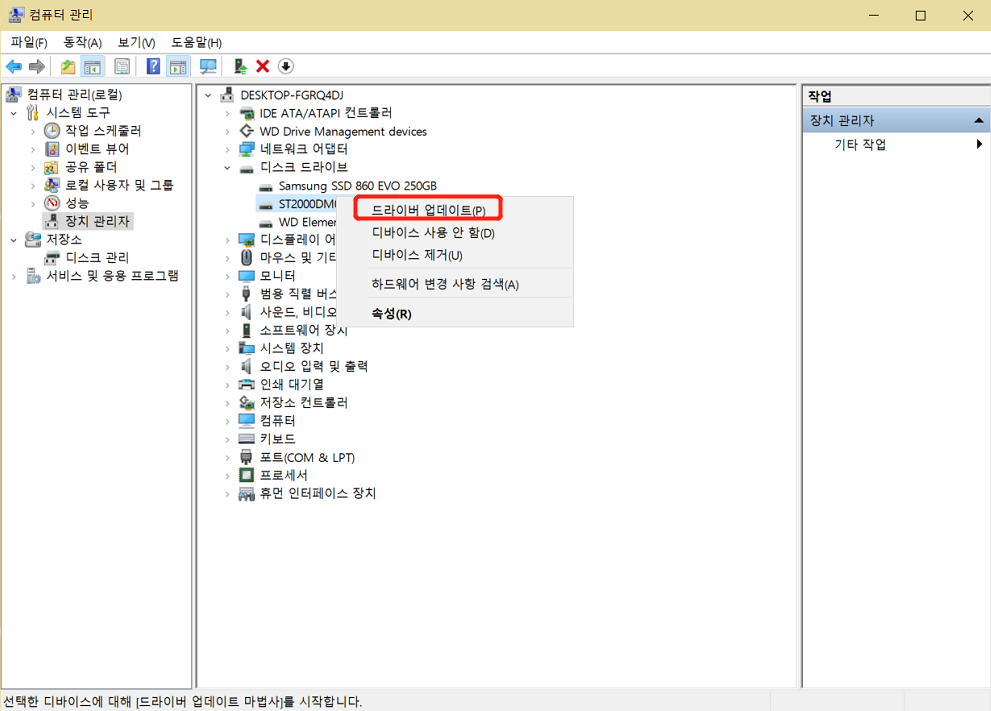Open the 기타 작업 submenu arrow
The width and height of the screenshot is (991, 711).
click(x=978, y=143)
